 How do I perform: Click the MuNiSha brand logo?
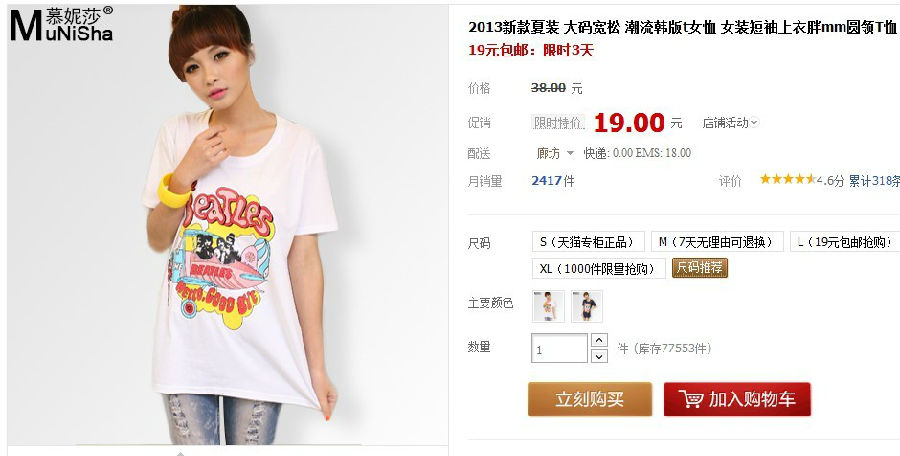point(61,24)
